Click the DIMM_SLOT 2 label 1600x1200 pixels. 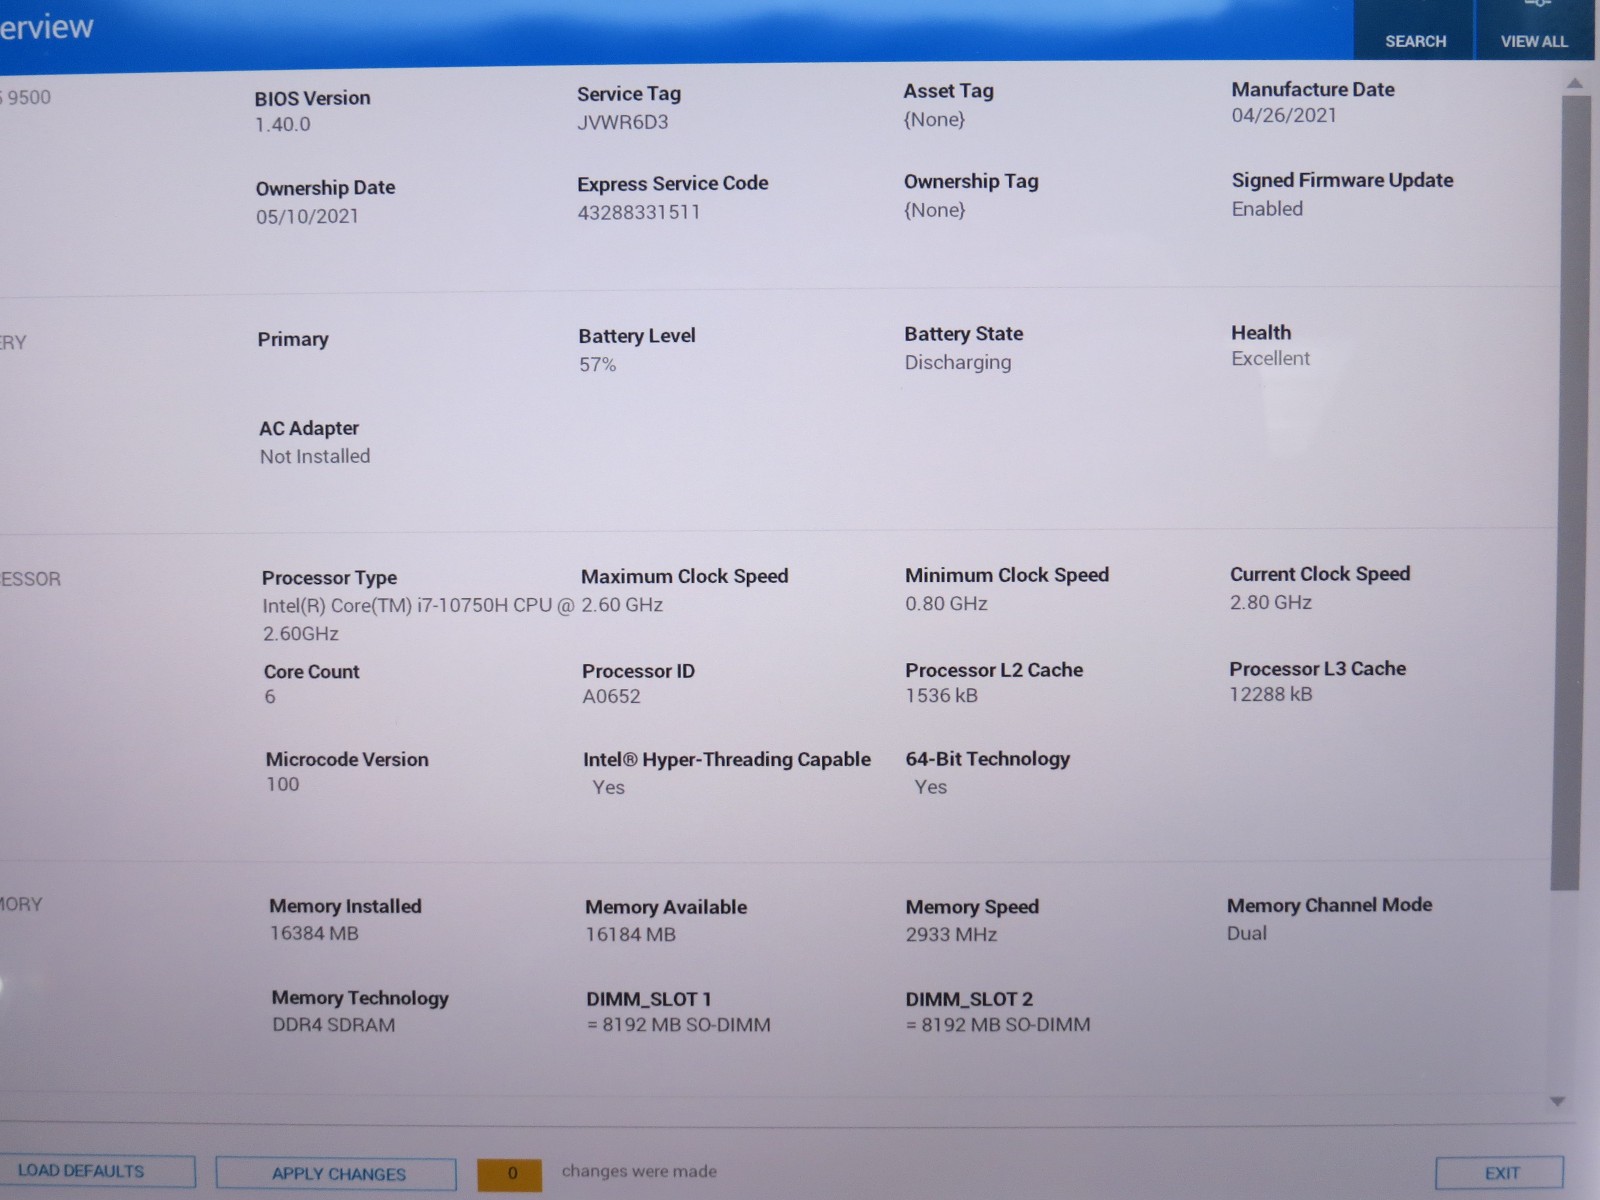[969, 999]
